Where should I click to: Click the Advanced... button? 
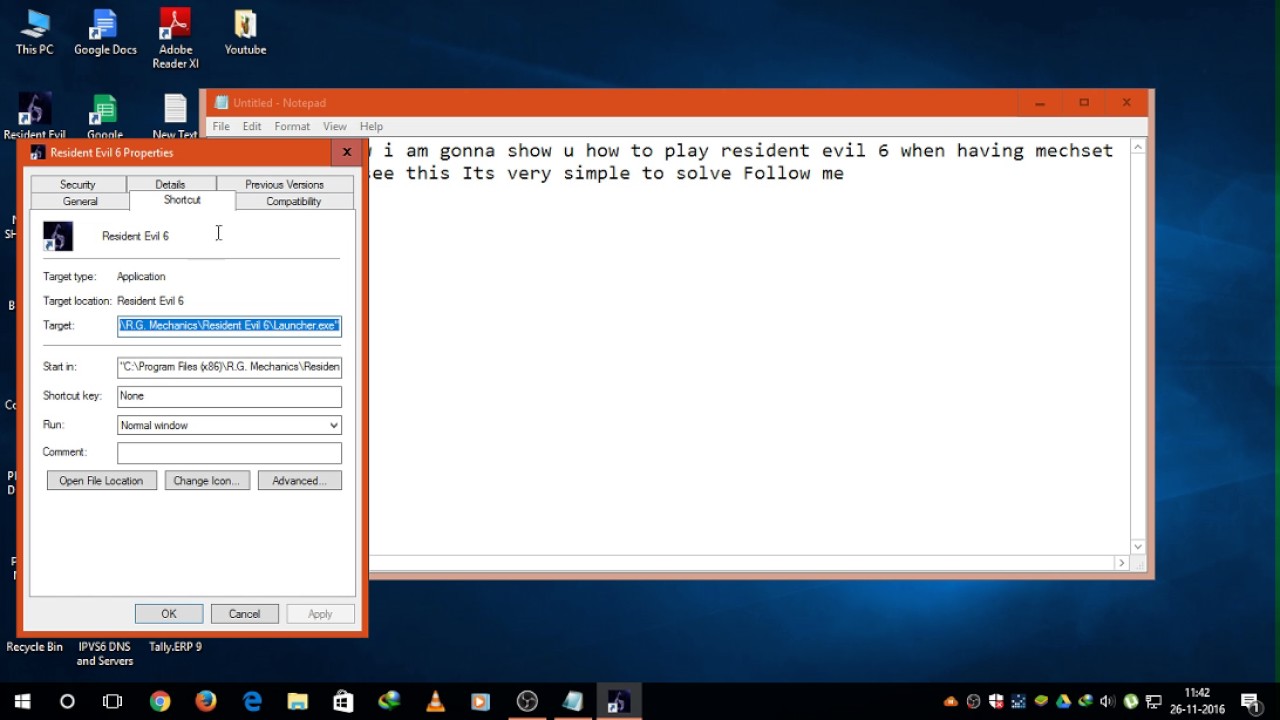[x=300, y=481]
